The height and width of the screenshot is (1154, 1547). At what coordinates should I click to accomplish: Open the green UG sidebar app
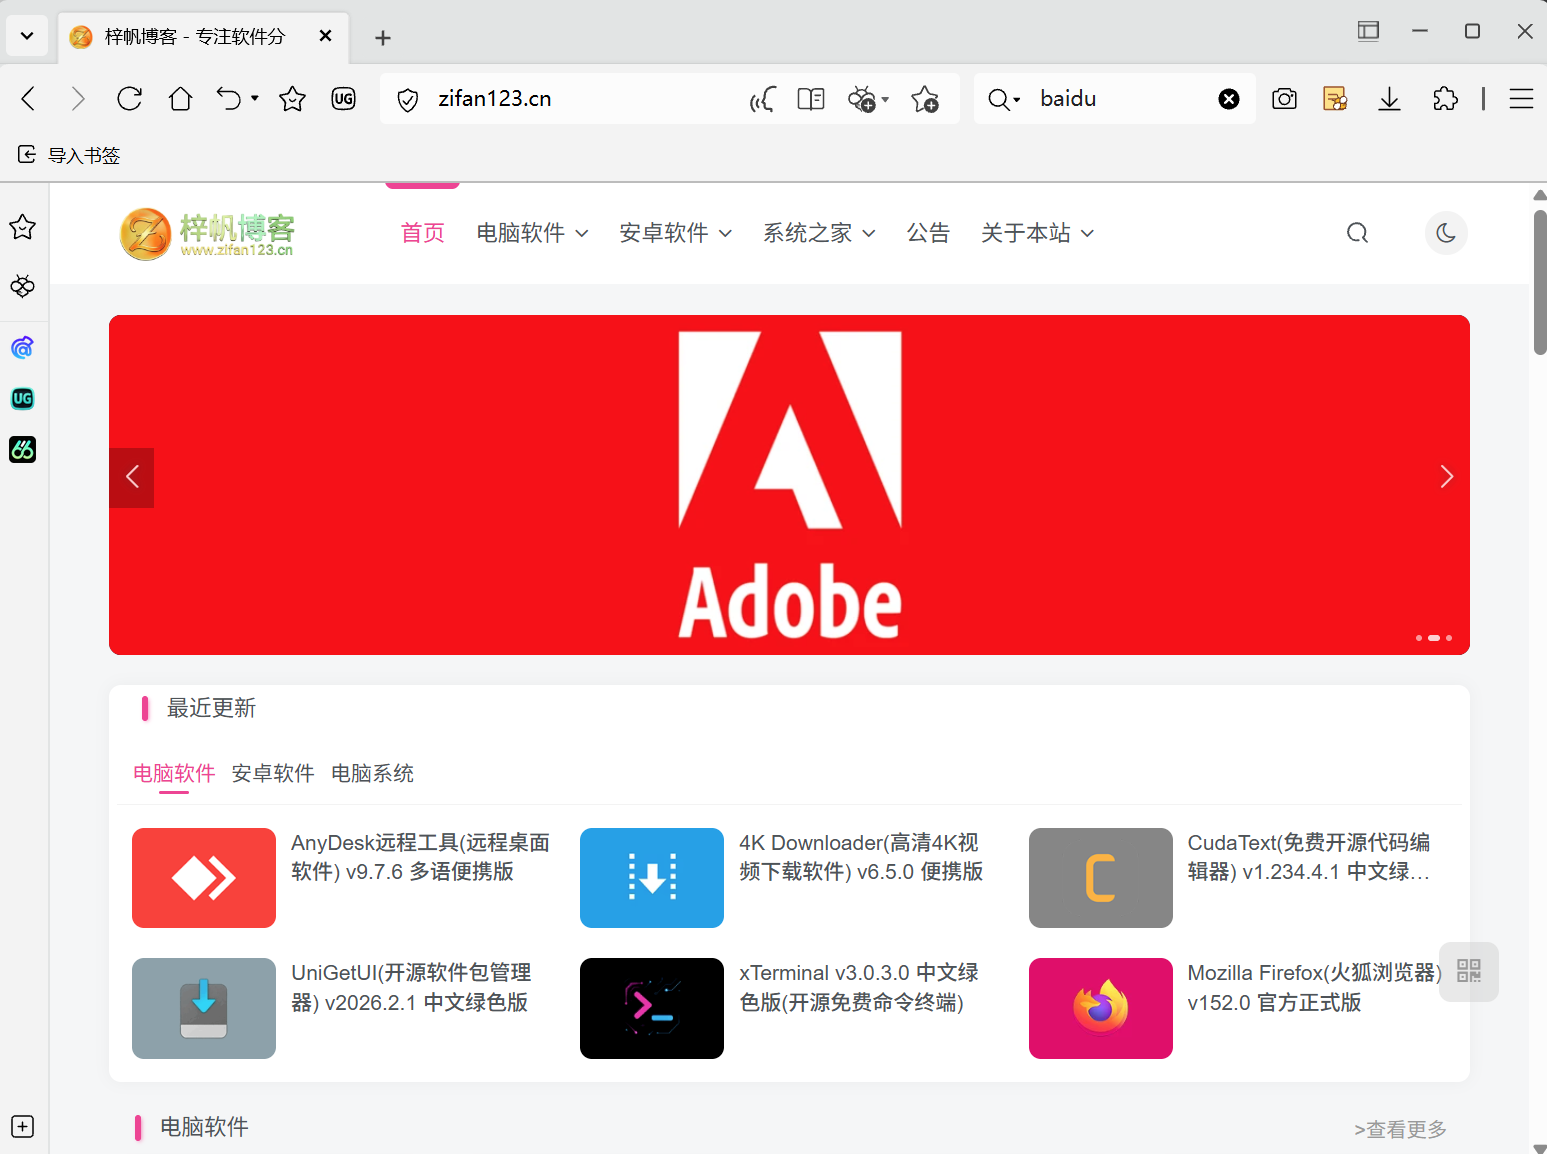pos(23,399)
